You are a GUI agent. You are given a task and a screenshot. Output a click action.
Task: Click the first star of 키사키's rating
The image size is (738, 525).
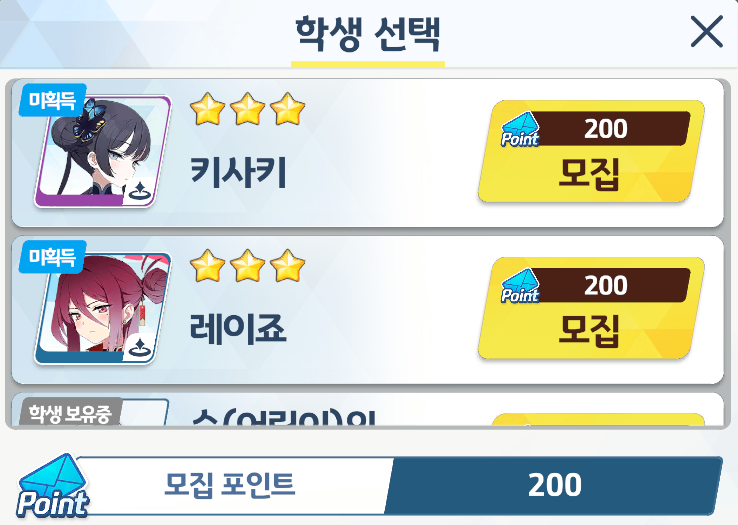click(207, 109)
